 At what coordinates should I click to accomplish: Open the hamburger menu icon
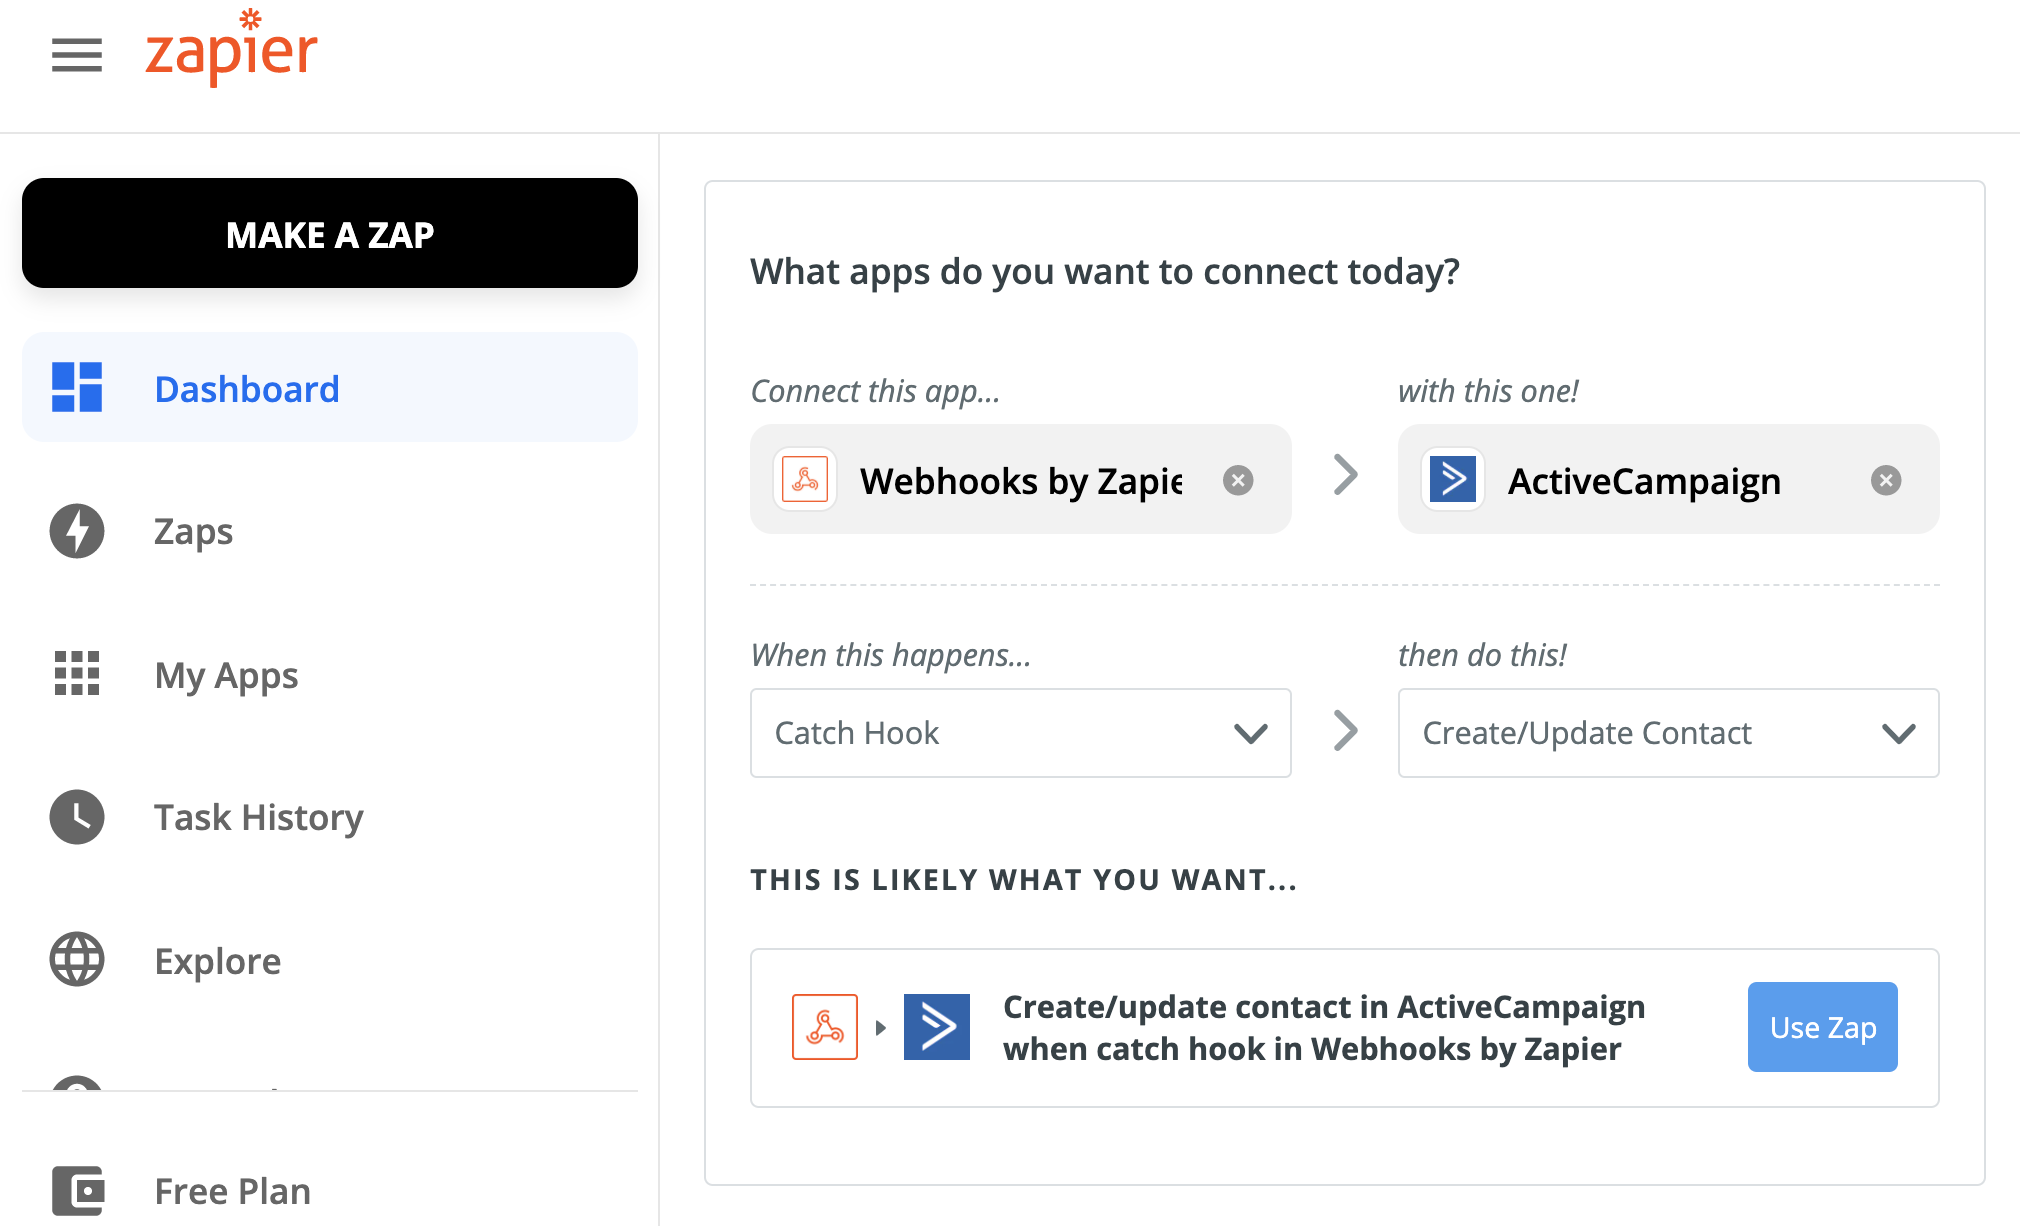77,55
